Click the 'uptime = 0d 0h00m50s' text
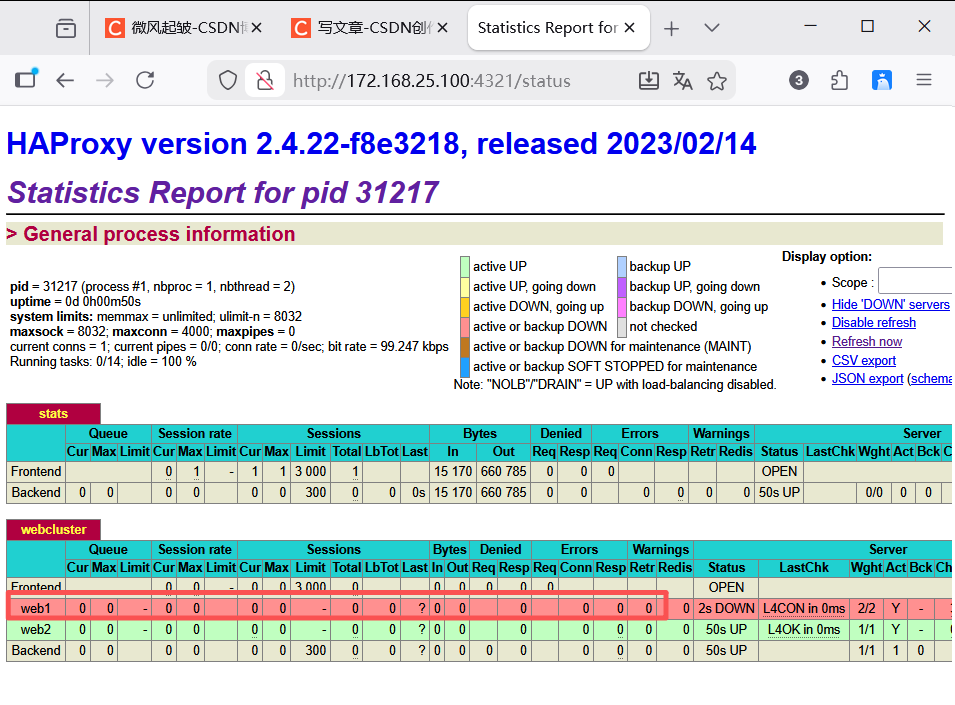Image resolution: width=955 pixels, height=705 pixels. [x=76, y=301]
